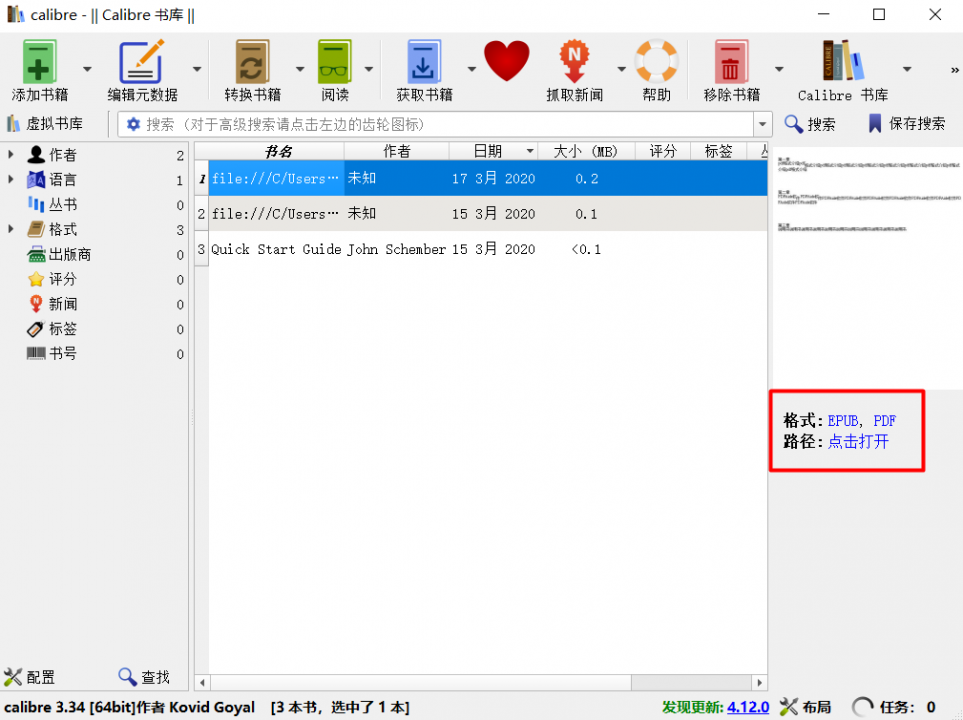Open Virtual Library (虚拟书库) button
Viewport: 963px width, 720px height.
[45, 124]
